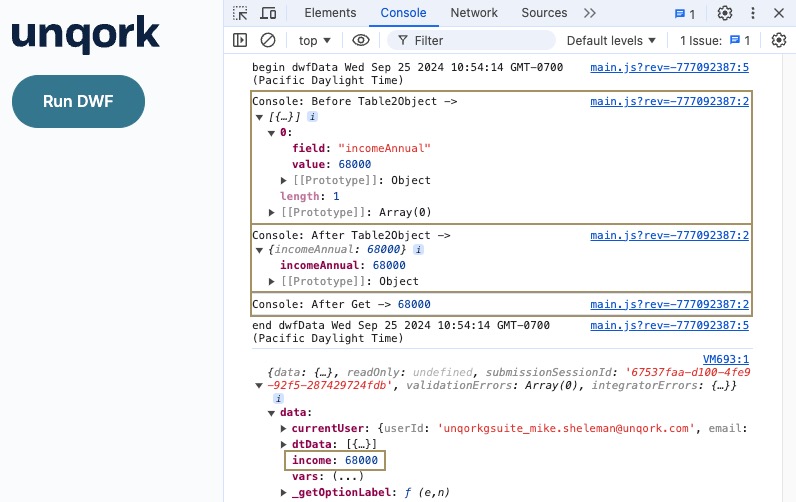Open main.js link beside end dwfData
The width and height of the screenshot is (796, 502).
point(669,325)
